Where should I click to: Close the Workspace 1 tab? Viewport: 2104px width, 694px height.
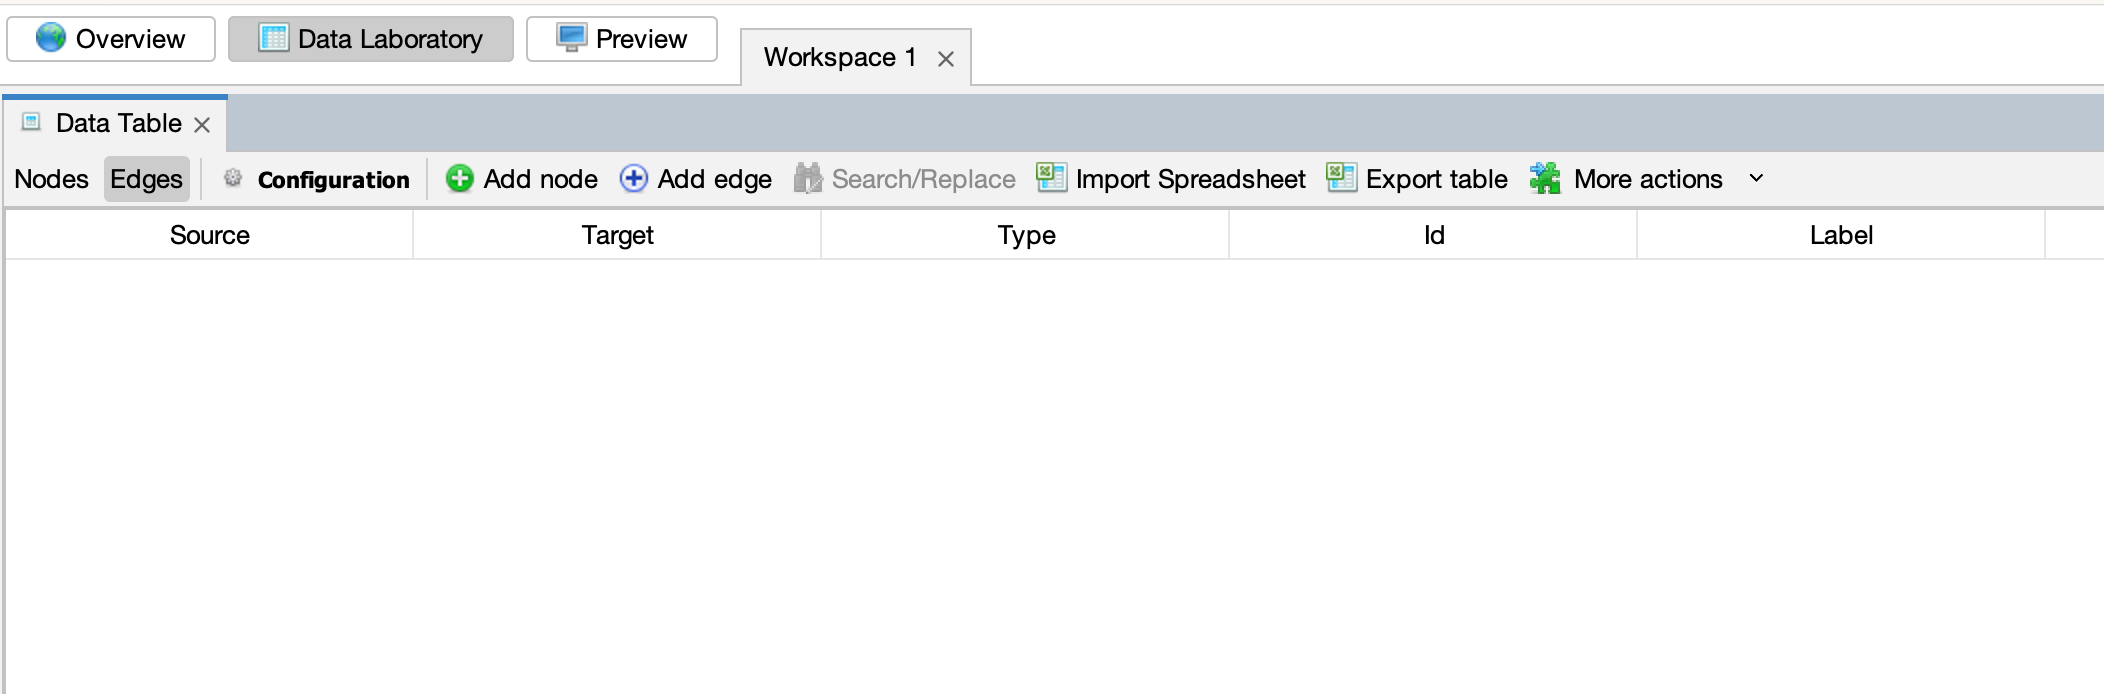[x=945, y=59]
